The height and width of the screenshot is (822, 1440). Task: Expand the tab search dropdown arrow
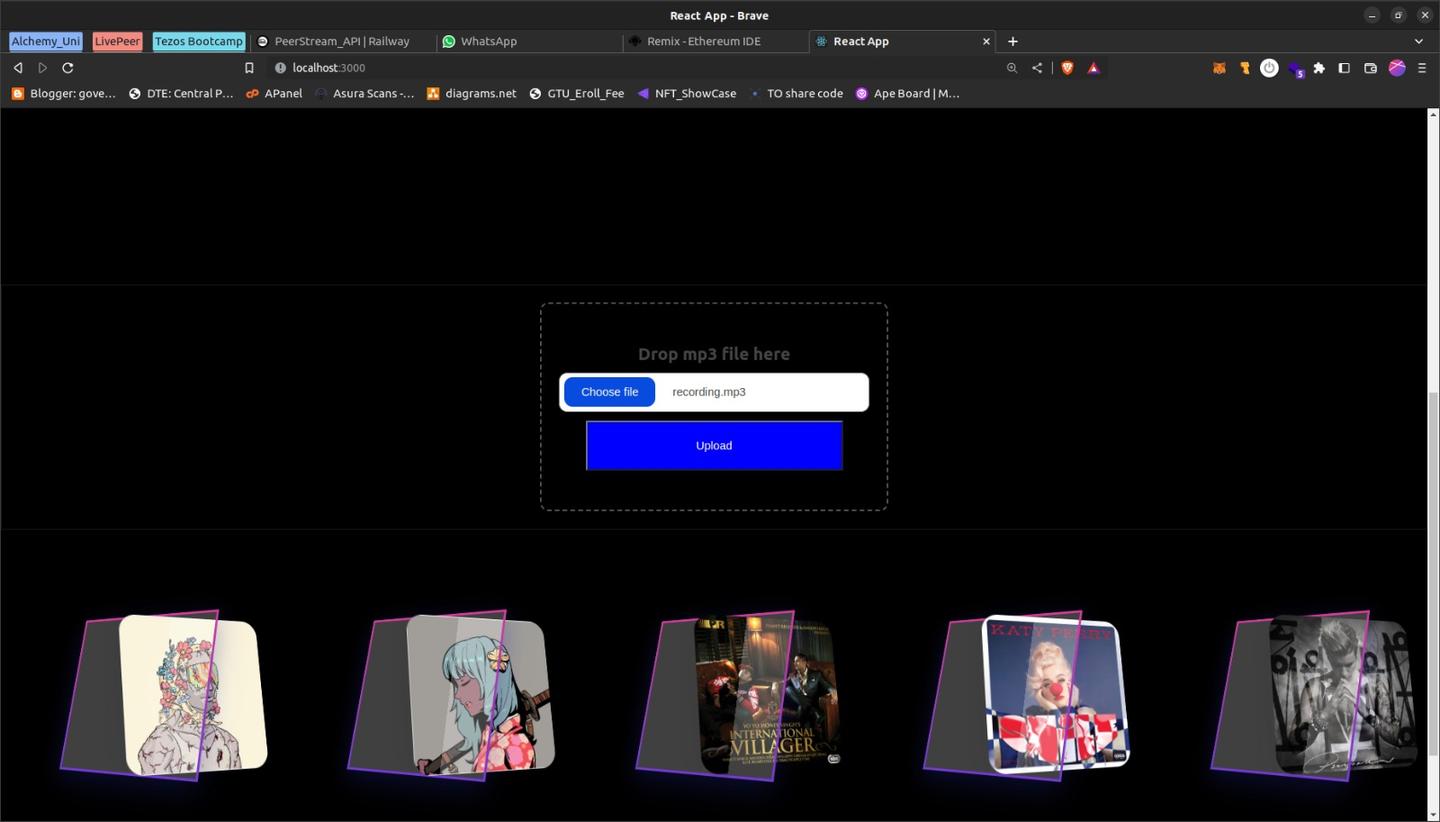[1418, 41]
